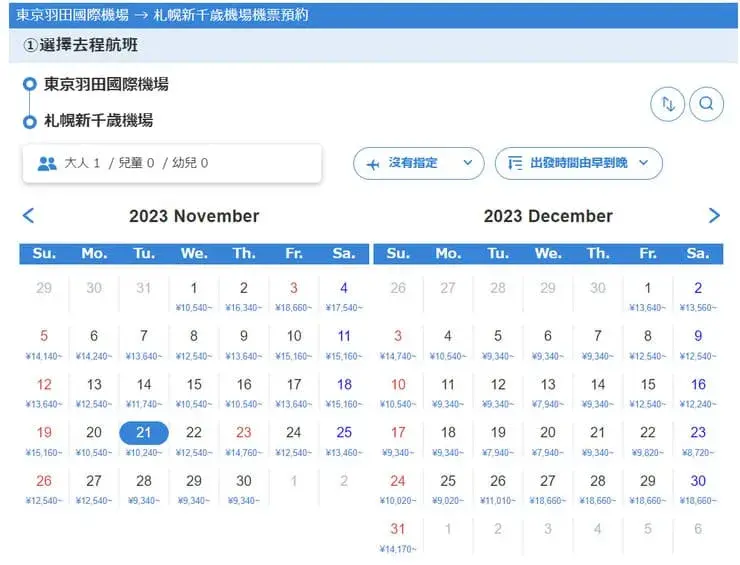Select departure airport 東京羽田國際機場

click(106, 84)
